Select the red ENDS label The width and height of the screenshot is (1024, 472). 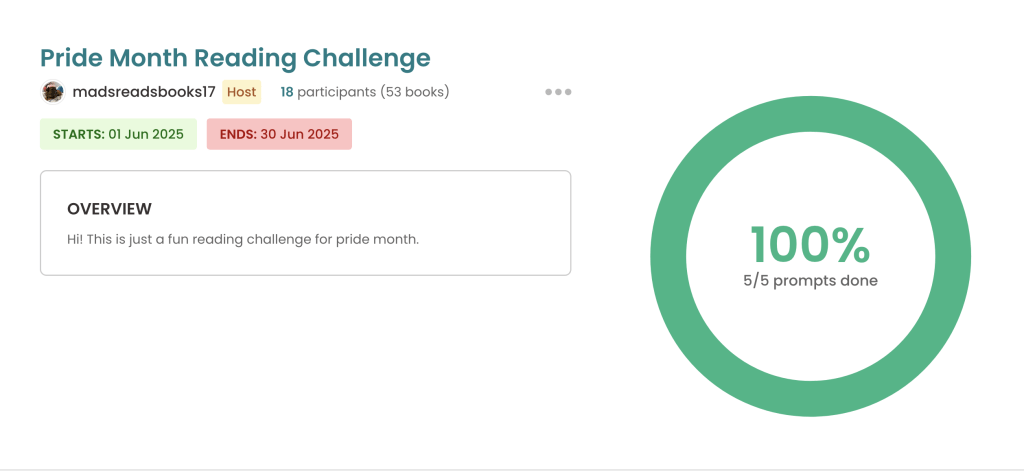(238, 134)
